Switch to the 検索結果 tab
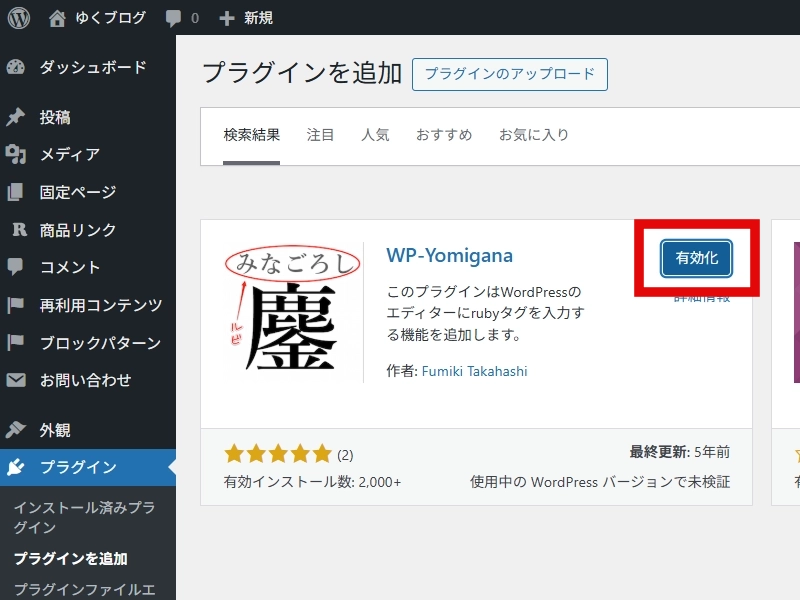The height and width of the screenshot is (600, 800). coord(252,135)
